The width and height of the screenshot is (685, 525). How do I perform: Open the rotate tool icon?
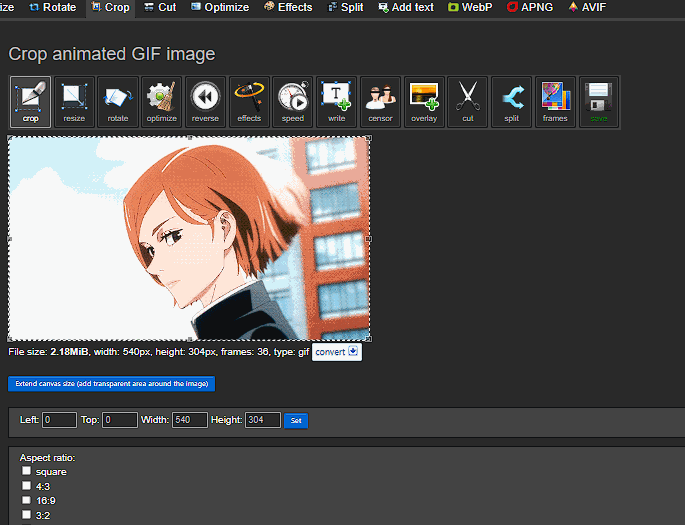point(118,102)
